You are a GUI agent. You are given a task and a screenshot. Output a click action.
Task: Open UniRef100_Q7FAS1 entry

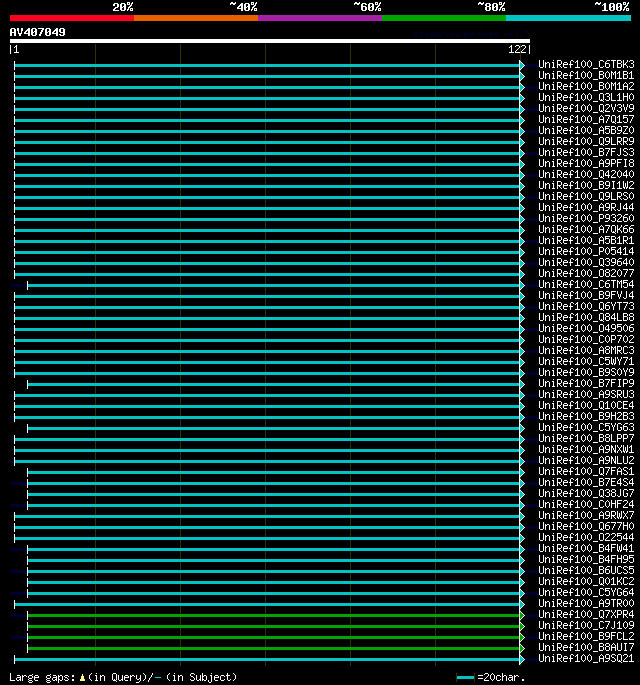click(x=586, y=472)
